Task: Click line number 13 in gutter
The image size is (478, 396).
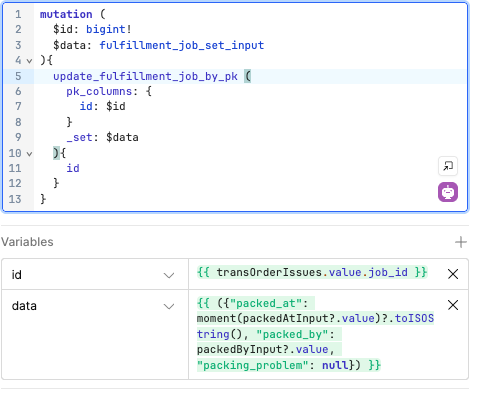Action: pyautogui.click(x=15, y=199)
